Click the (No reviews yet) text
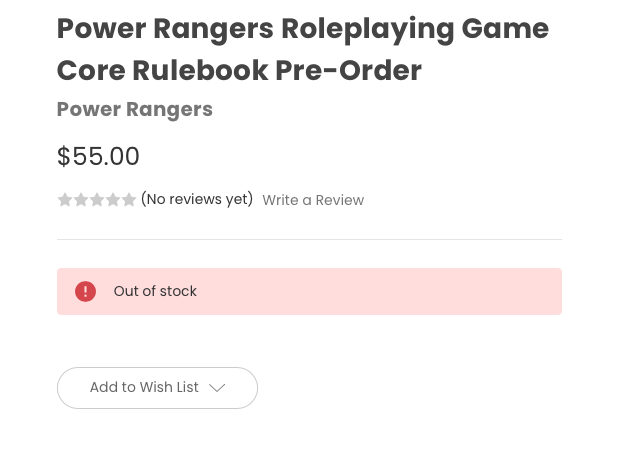Screen dimensions: 626x453 [197, 199]
